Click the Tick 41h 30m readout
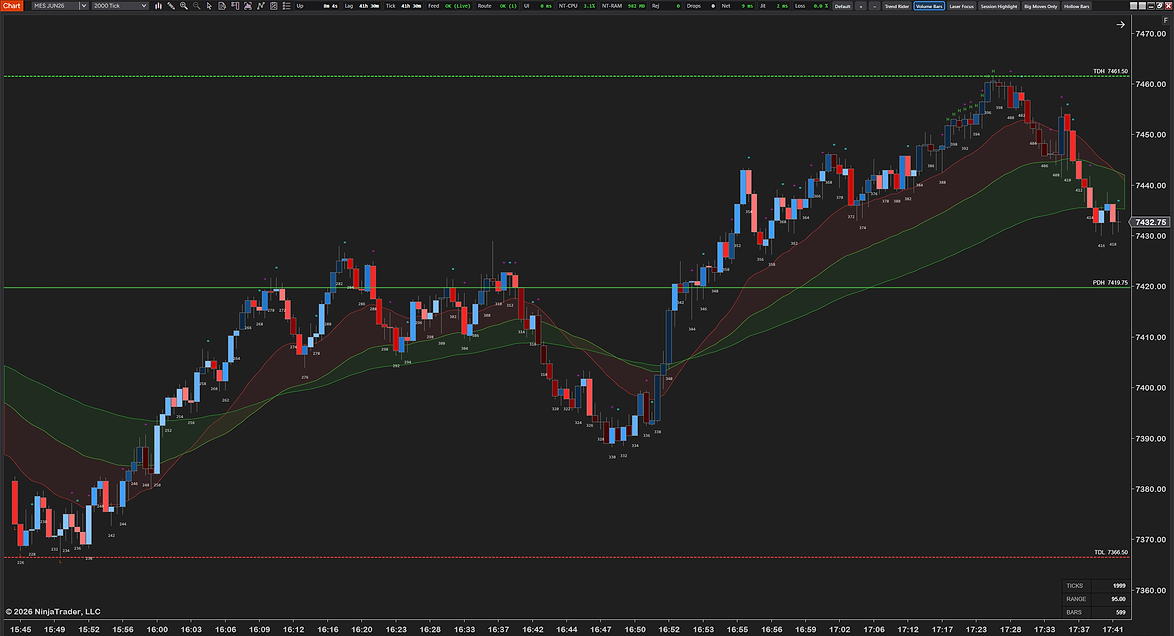This screenshot has height=636, width=1174. click(404, 6)
